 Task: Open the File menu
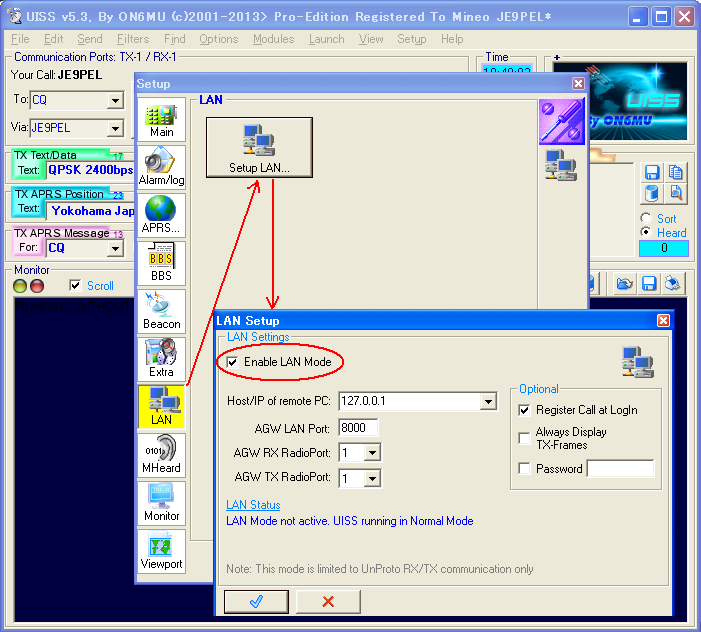(20, 39)
